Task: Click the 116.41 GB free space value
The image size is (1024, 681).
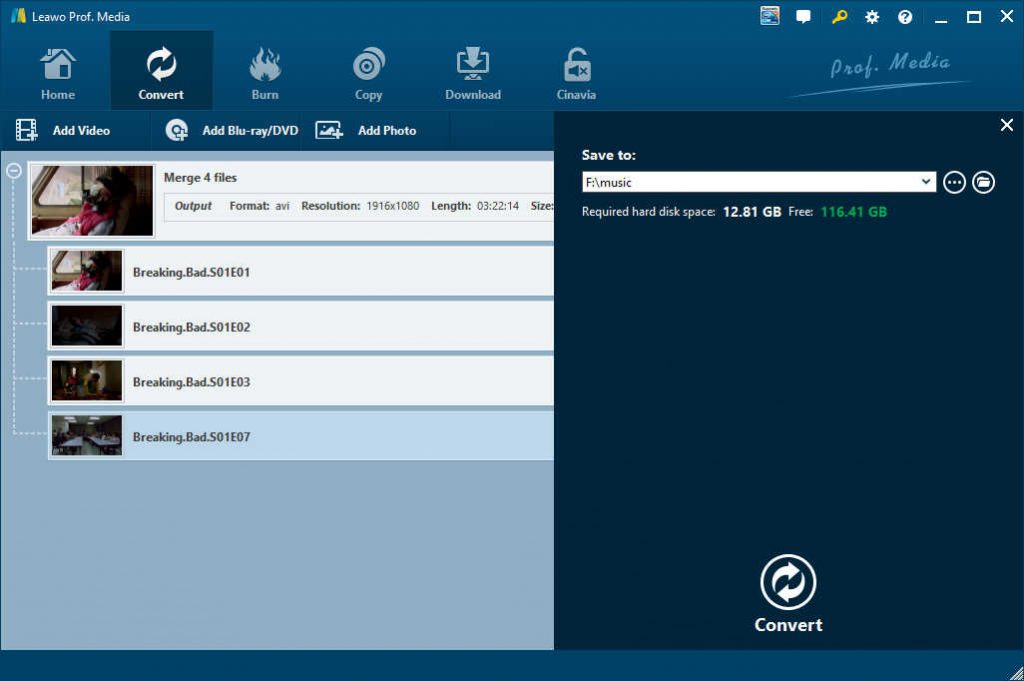Action: [854, 212]
